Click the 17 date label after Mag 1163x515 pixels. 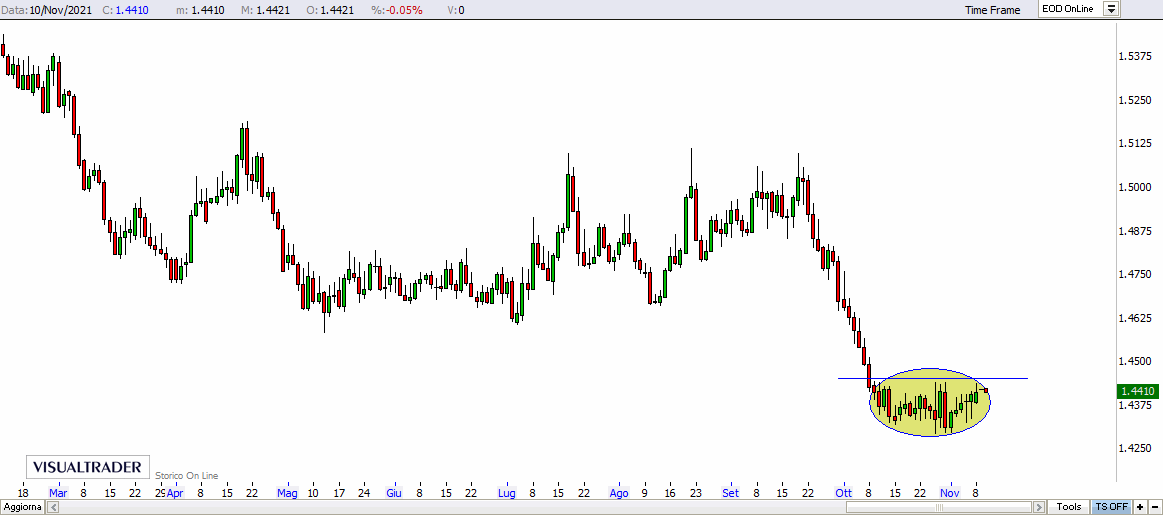(x=338, y=493)
